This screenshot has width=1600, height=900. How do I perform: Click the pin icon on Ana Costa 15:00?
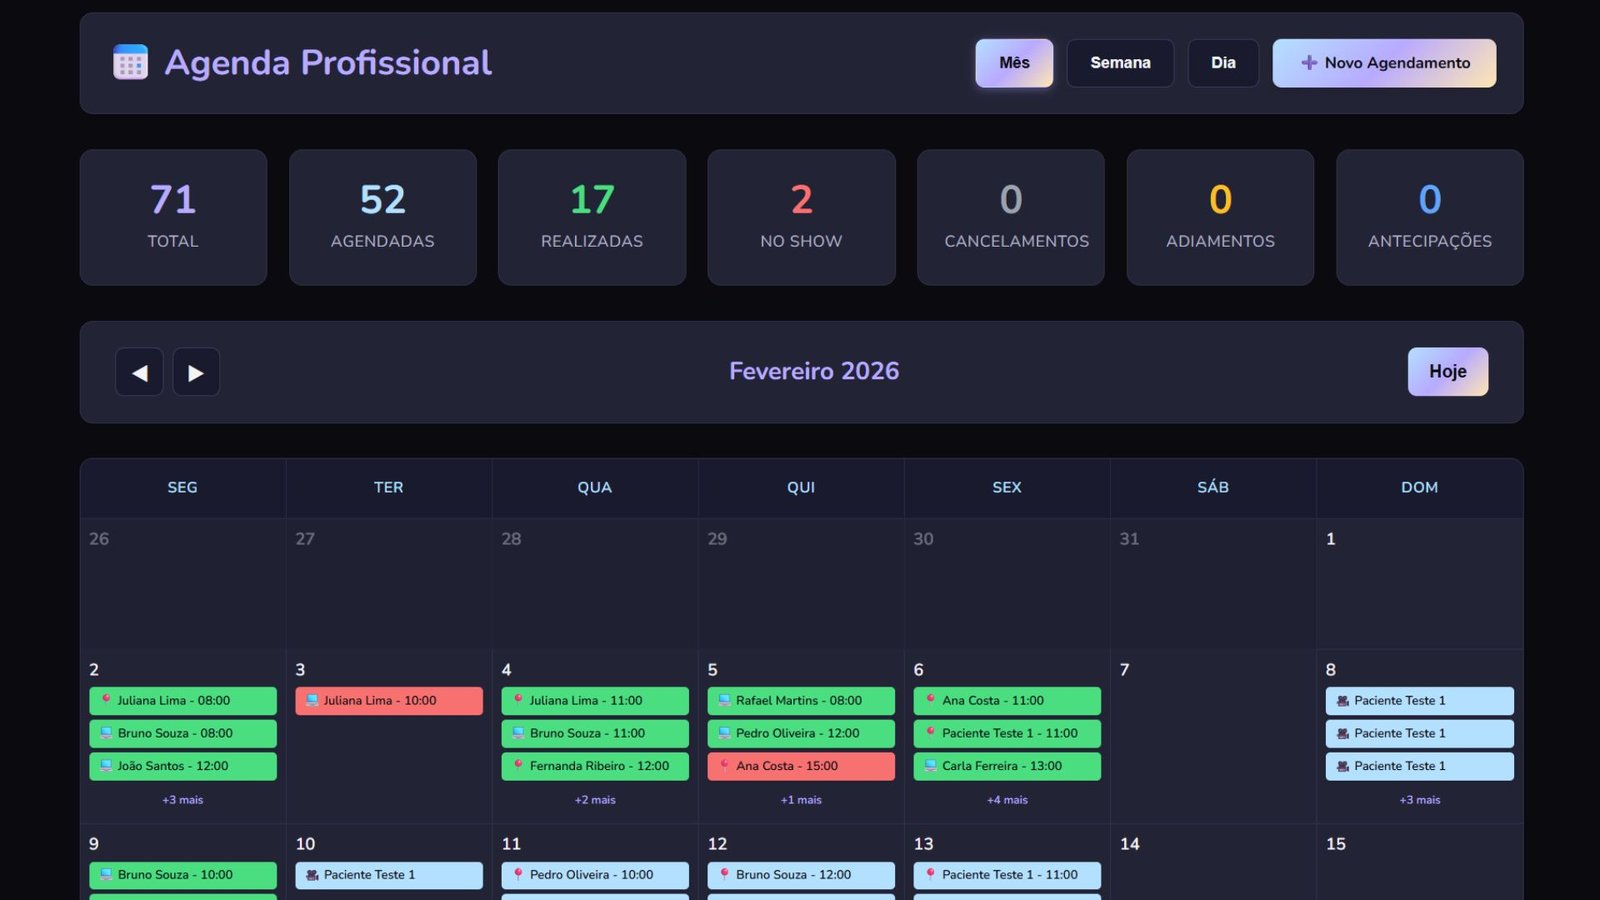[x=725, y=766]
